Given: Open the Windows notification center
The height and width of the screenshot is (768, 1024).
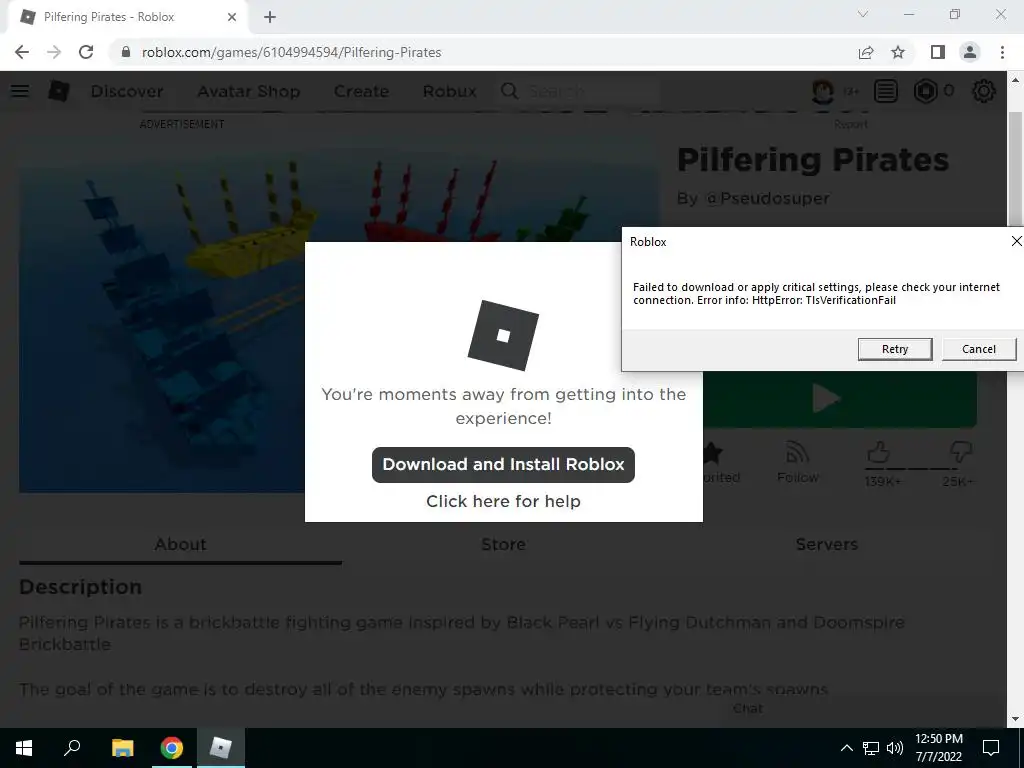Looking at the screenshot, I should 991,748.
